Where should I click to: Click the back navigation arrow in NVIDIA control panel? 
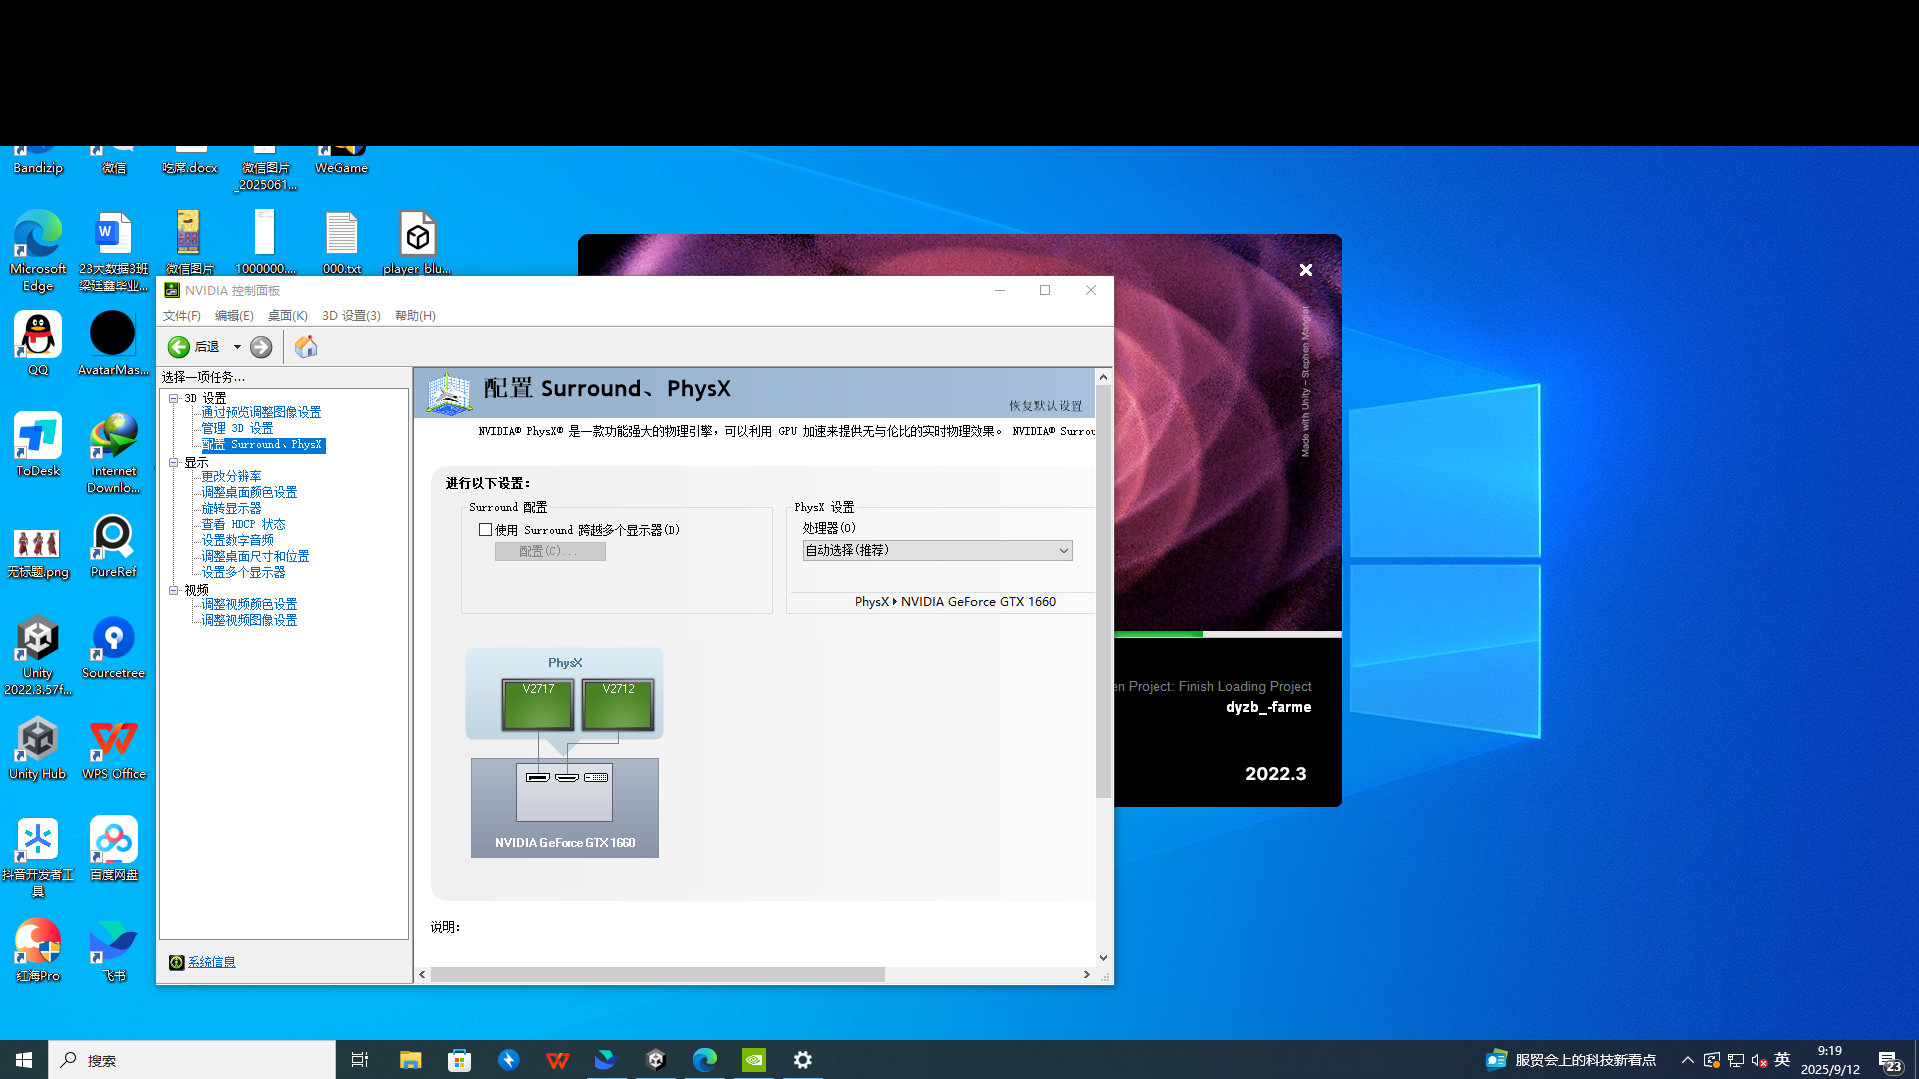178,346
